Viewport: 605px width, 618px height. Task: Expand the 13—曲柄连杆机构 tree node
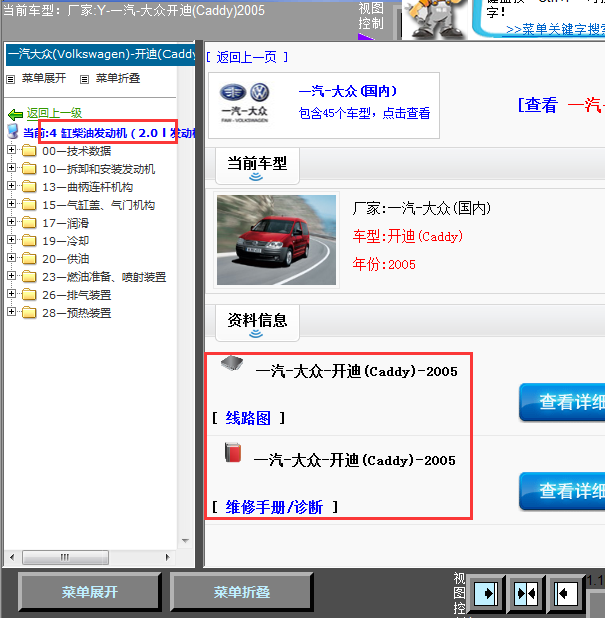click(11, 185)
